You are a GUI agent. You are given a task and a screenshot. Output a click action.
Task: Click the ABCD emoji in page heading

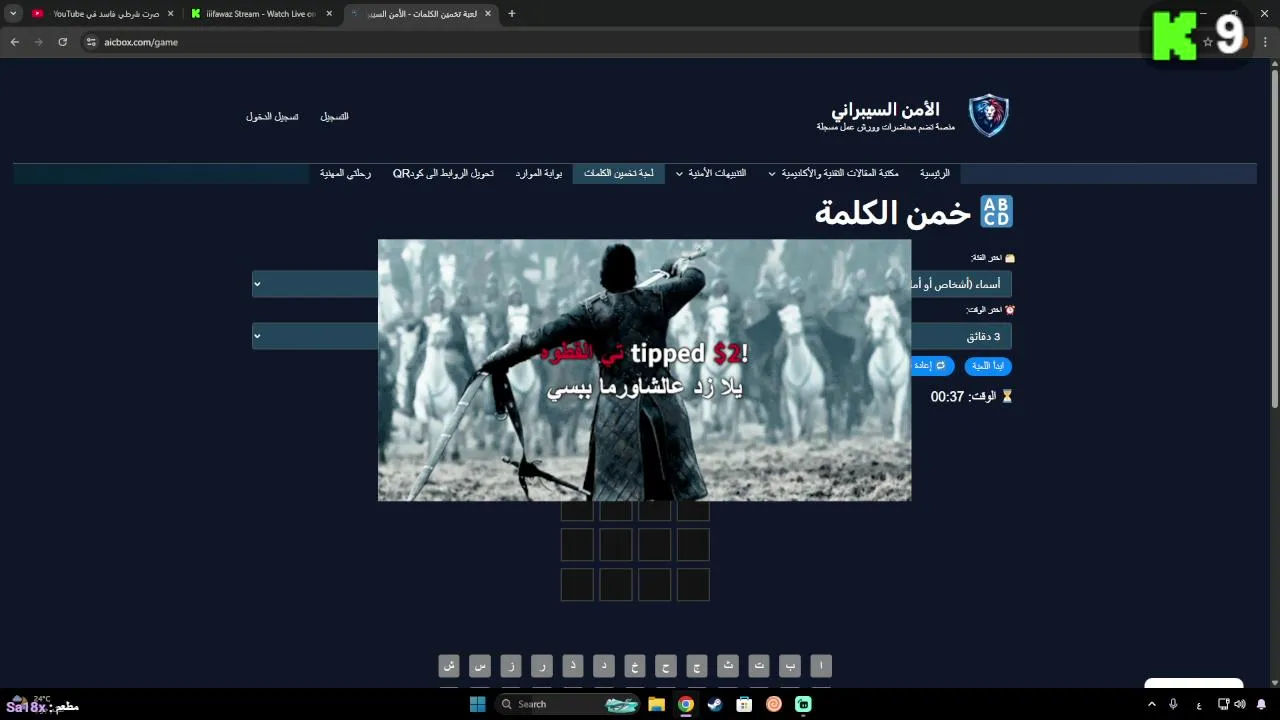coord(996,212)
